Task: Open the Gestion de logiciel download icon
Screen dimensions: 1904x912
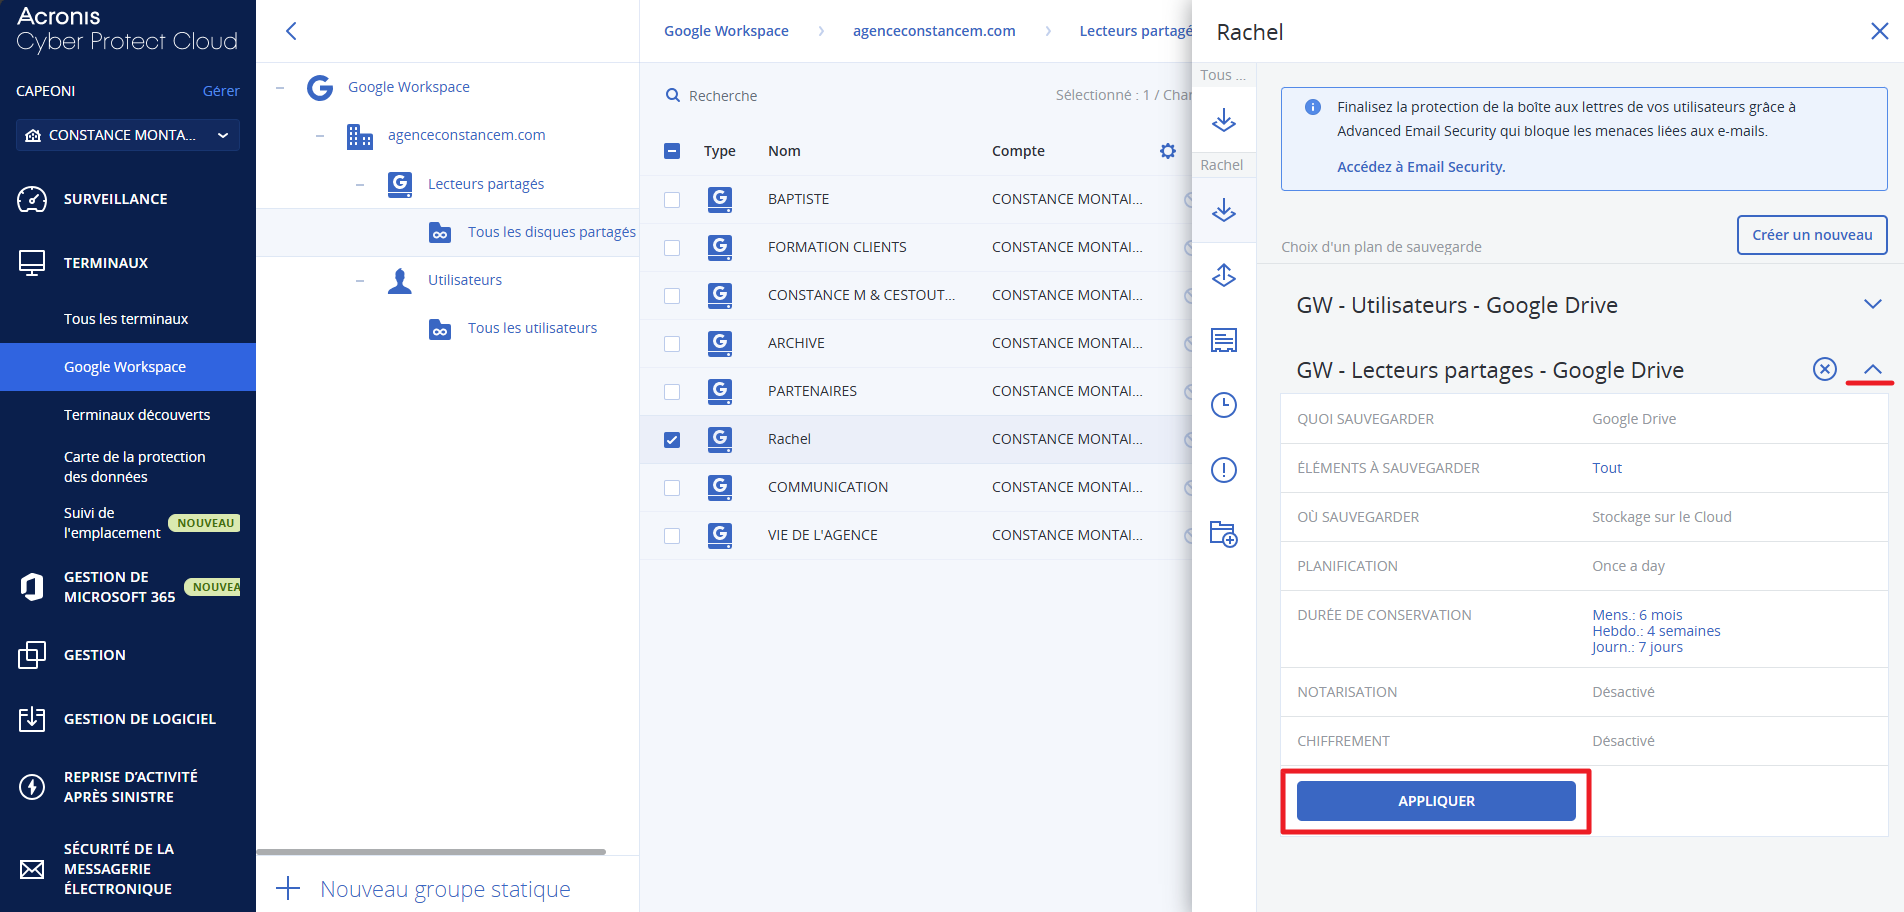Action: pos(32,719)
